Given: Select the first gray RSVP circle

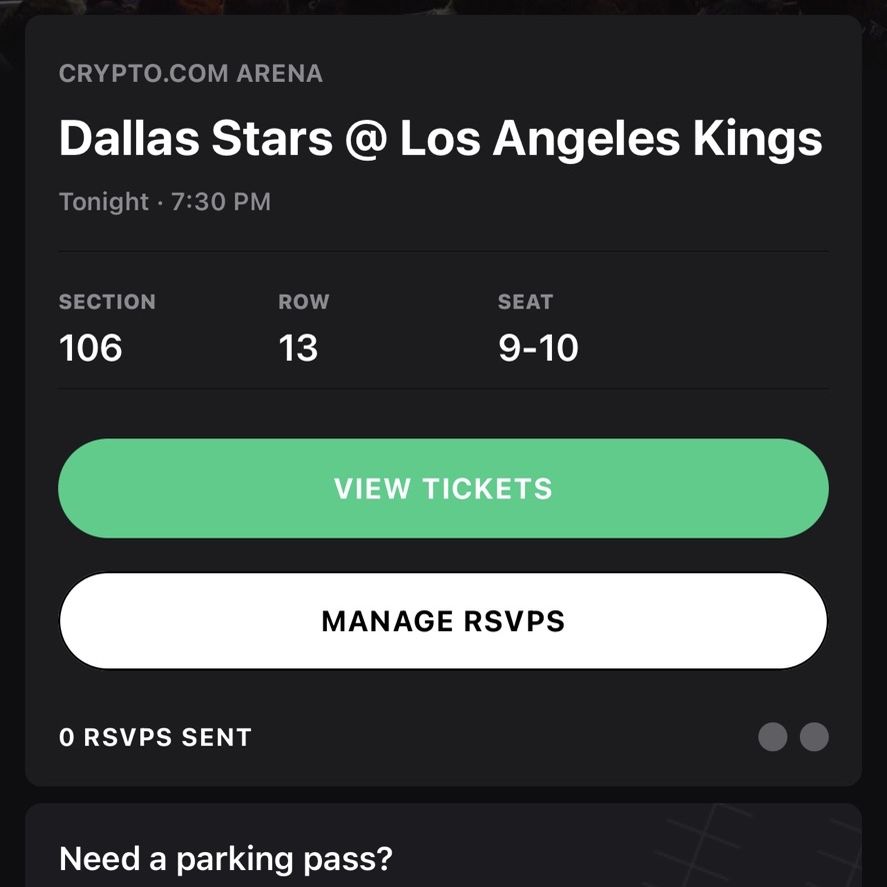Looking at the screenshot, I should pyautogui.click(x=772, y=737).
